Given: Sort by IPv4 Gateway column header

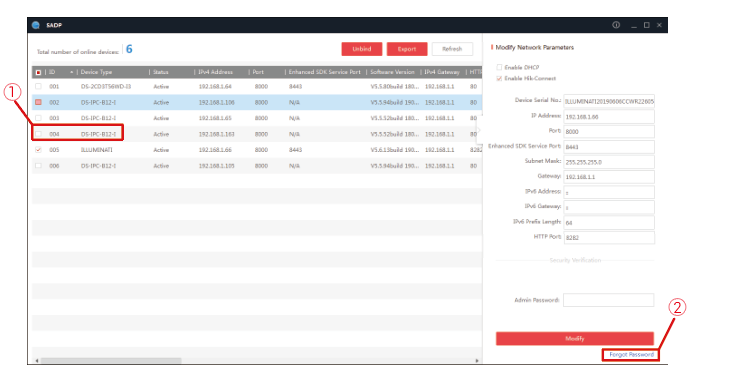Looking at the screenshot, I should (442, 72).
